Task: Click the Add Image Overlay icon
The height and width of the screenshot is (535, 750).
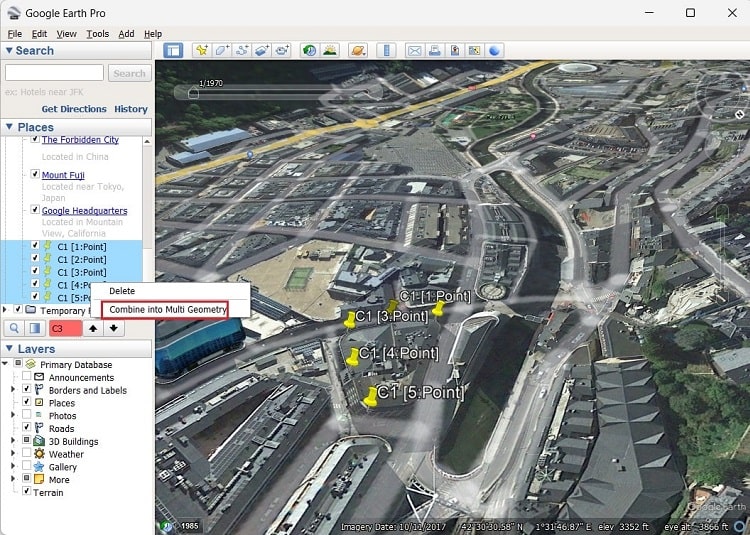Action: point(262,50)
